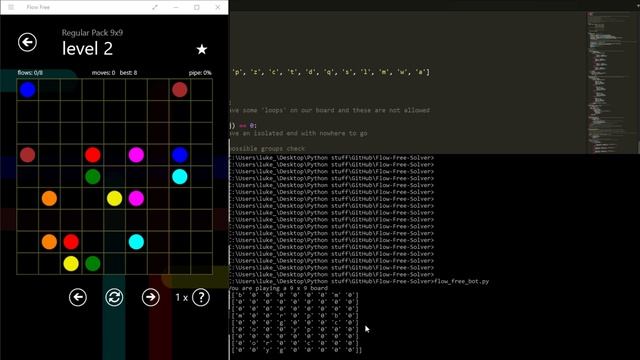Advance to next level with bottom right arrow
Image resolution: width=640 pixels, height=360 pixels.
tap(151, 297)
